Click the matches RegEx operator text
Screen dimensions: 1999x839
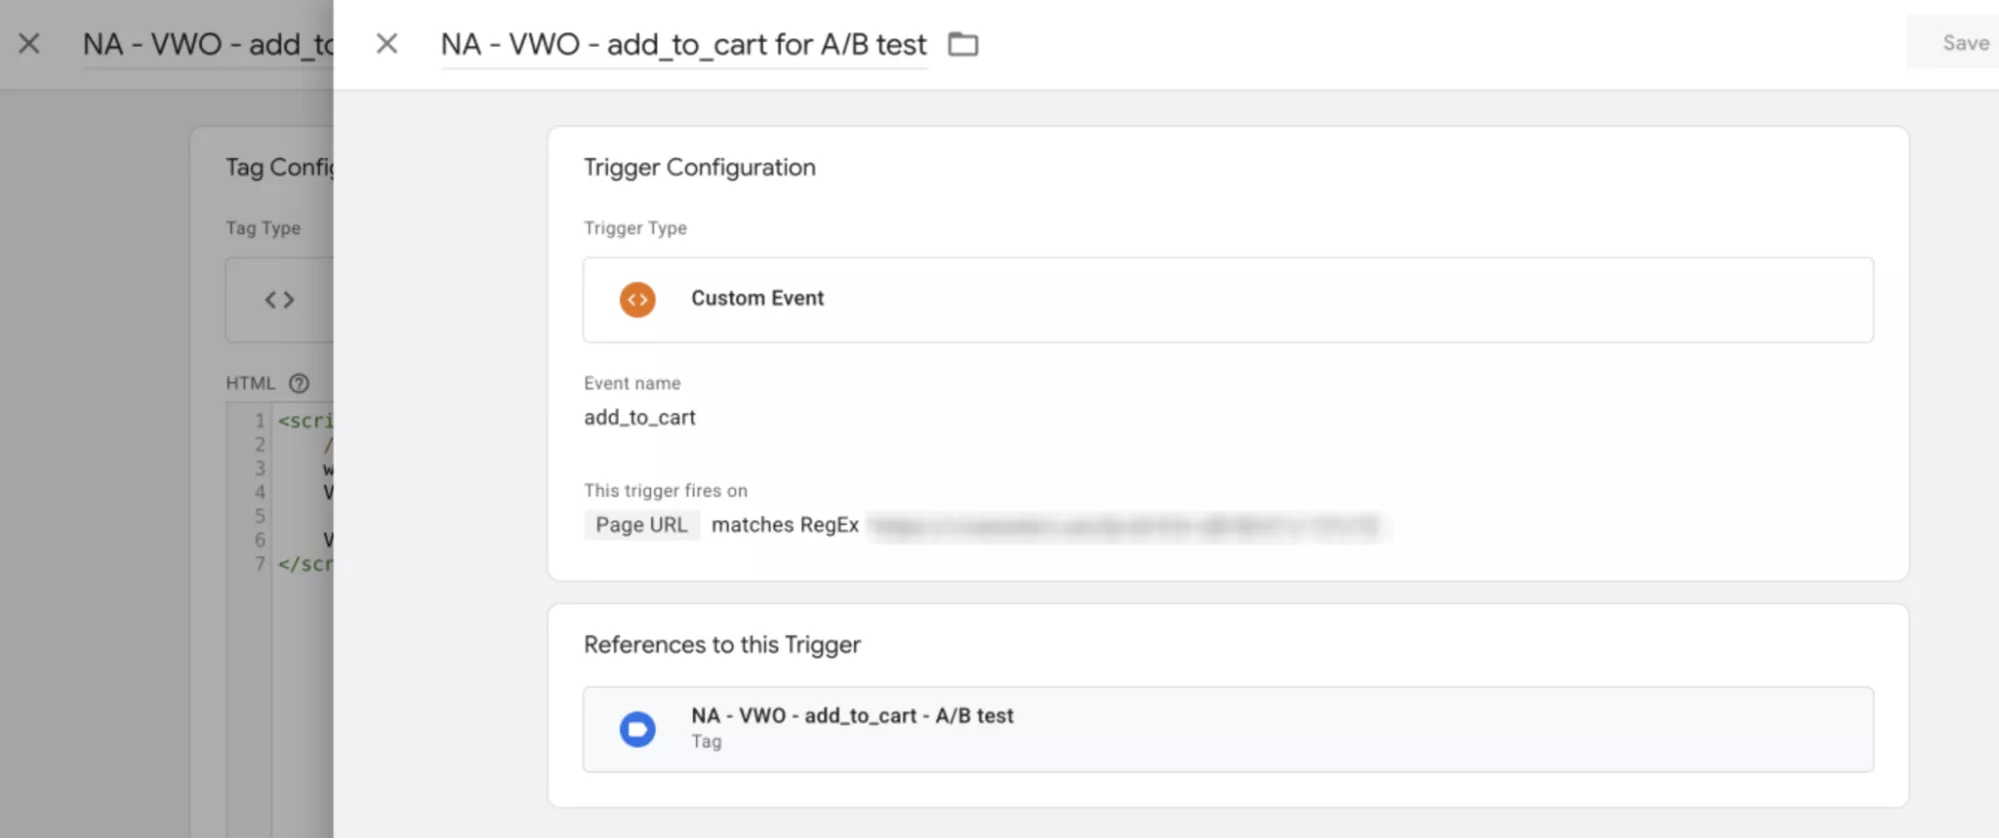pos(785,525)
